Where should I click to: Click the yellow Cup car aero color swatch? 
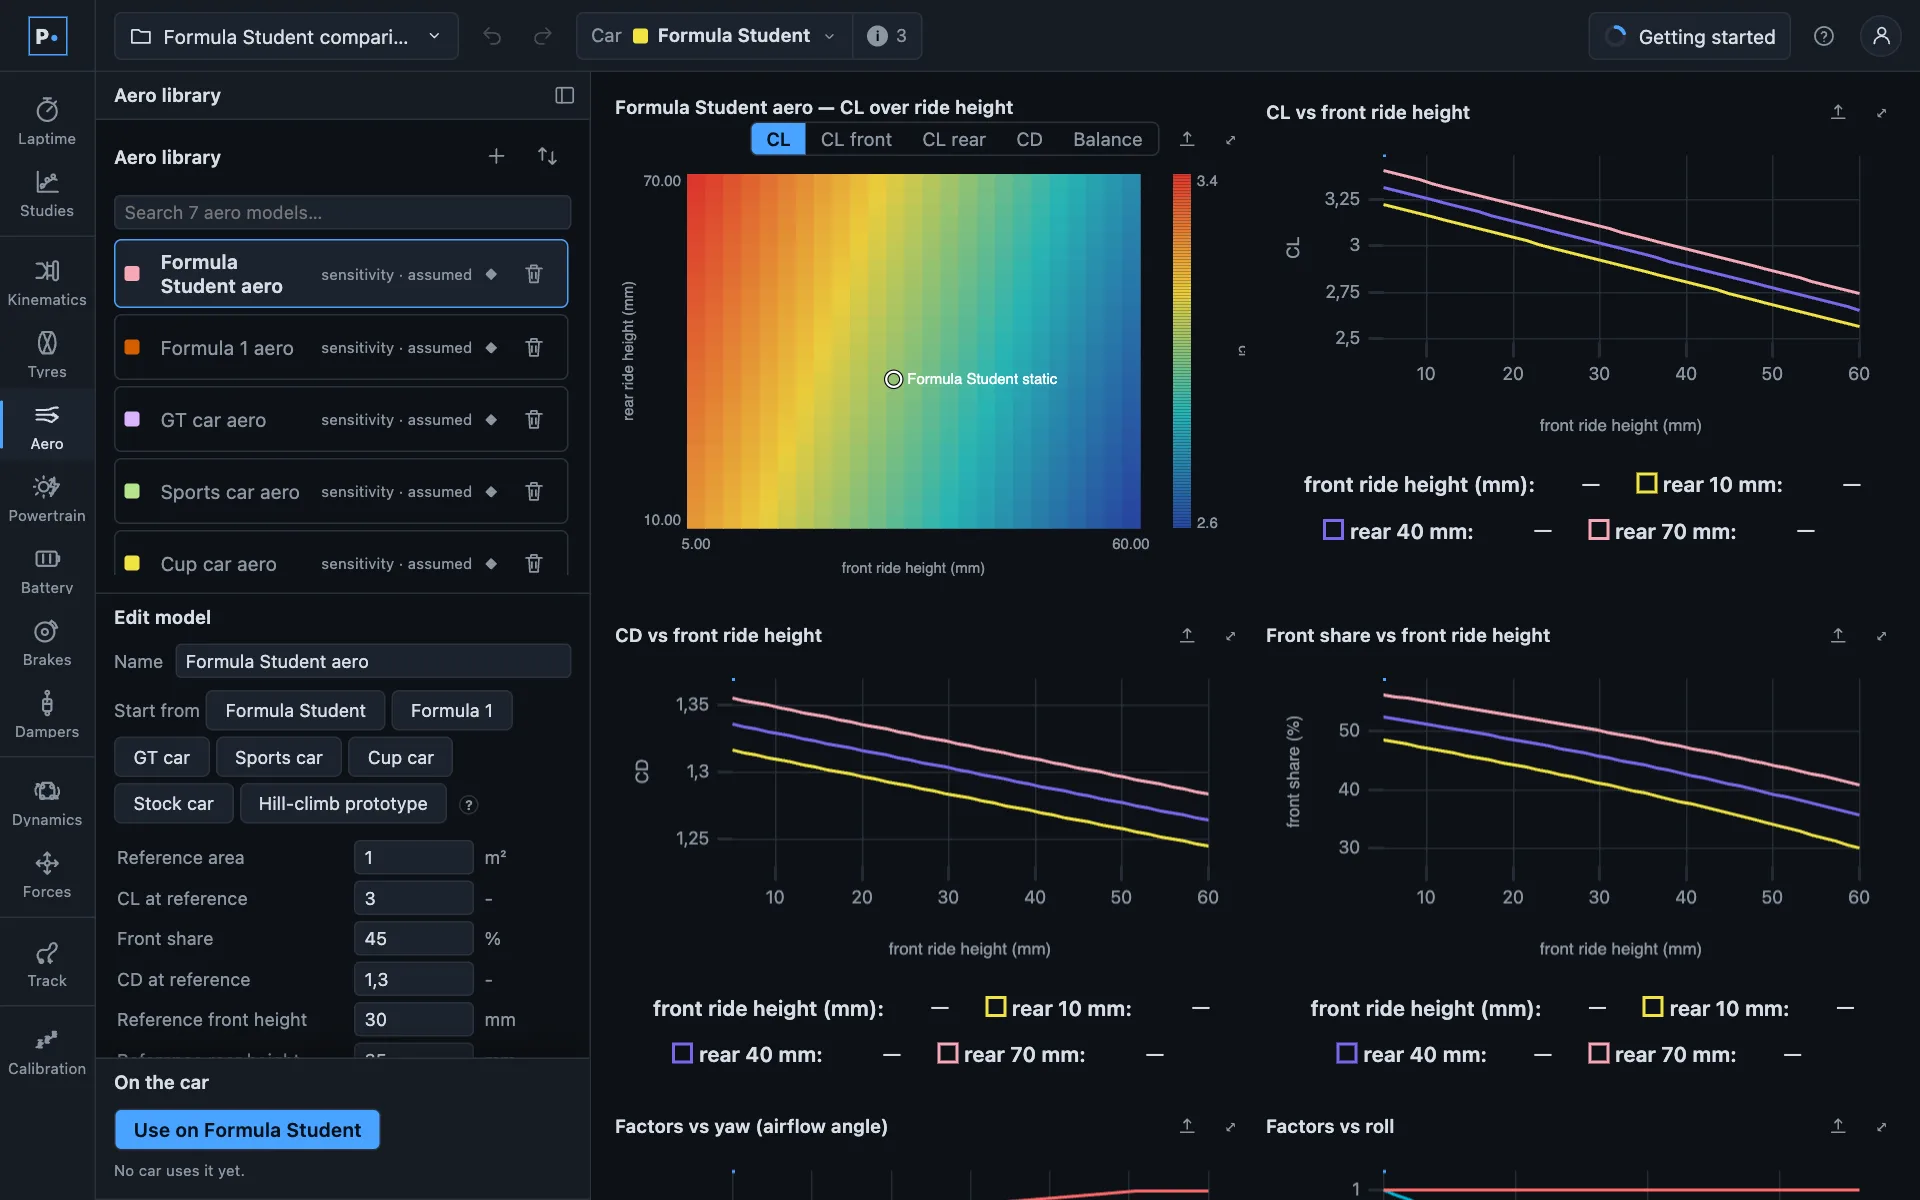132,563
